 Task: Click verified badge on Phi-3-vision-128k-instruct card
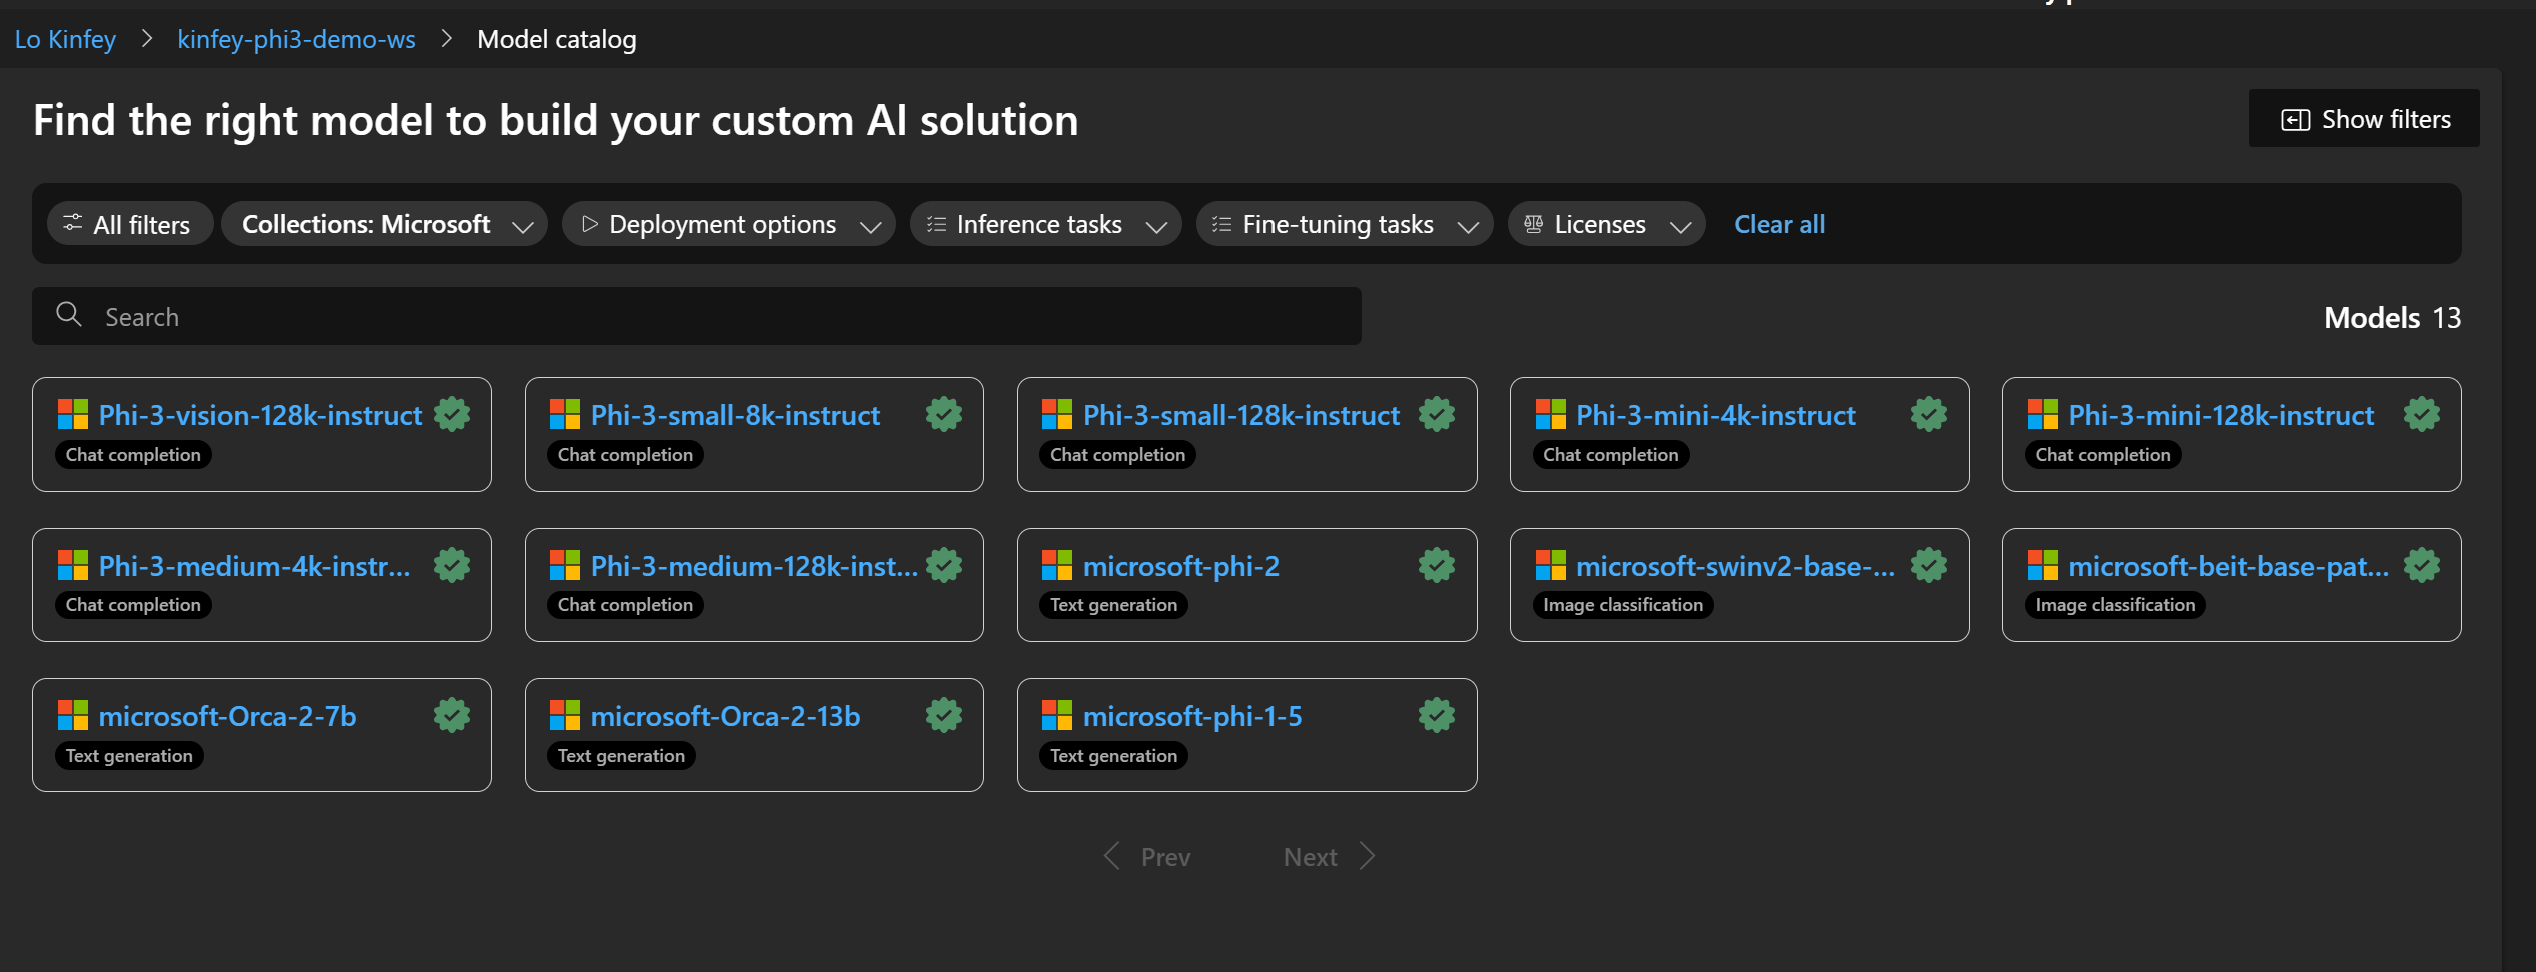click(x=452, y=414)
